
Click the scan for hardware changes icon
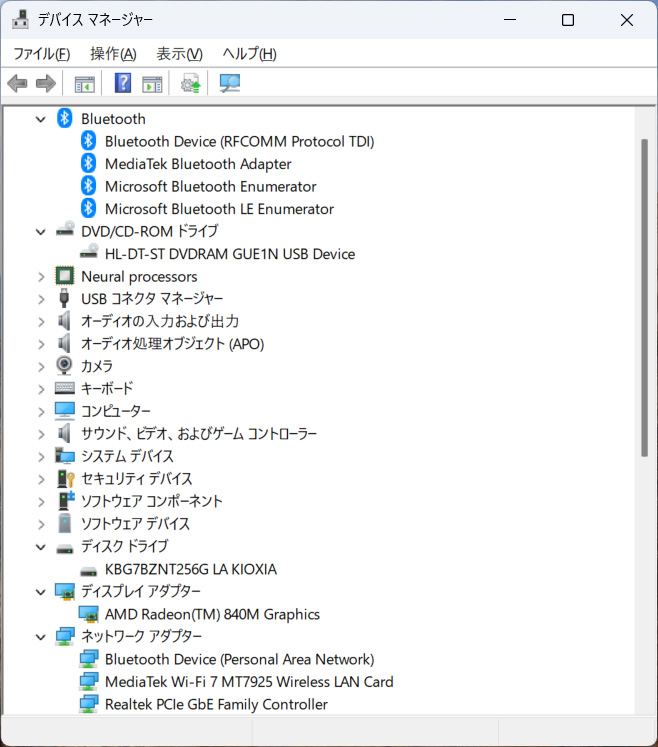tap(230, 83)
